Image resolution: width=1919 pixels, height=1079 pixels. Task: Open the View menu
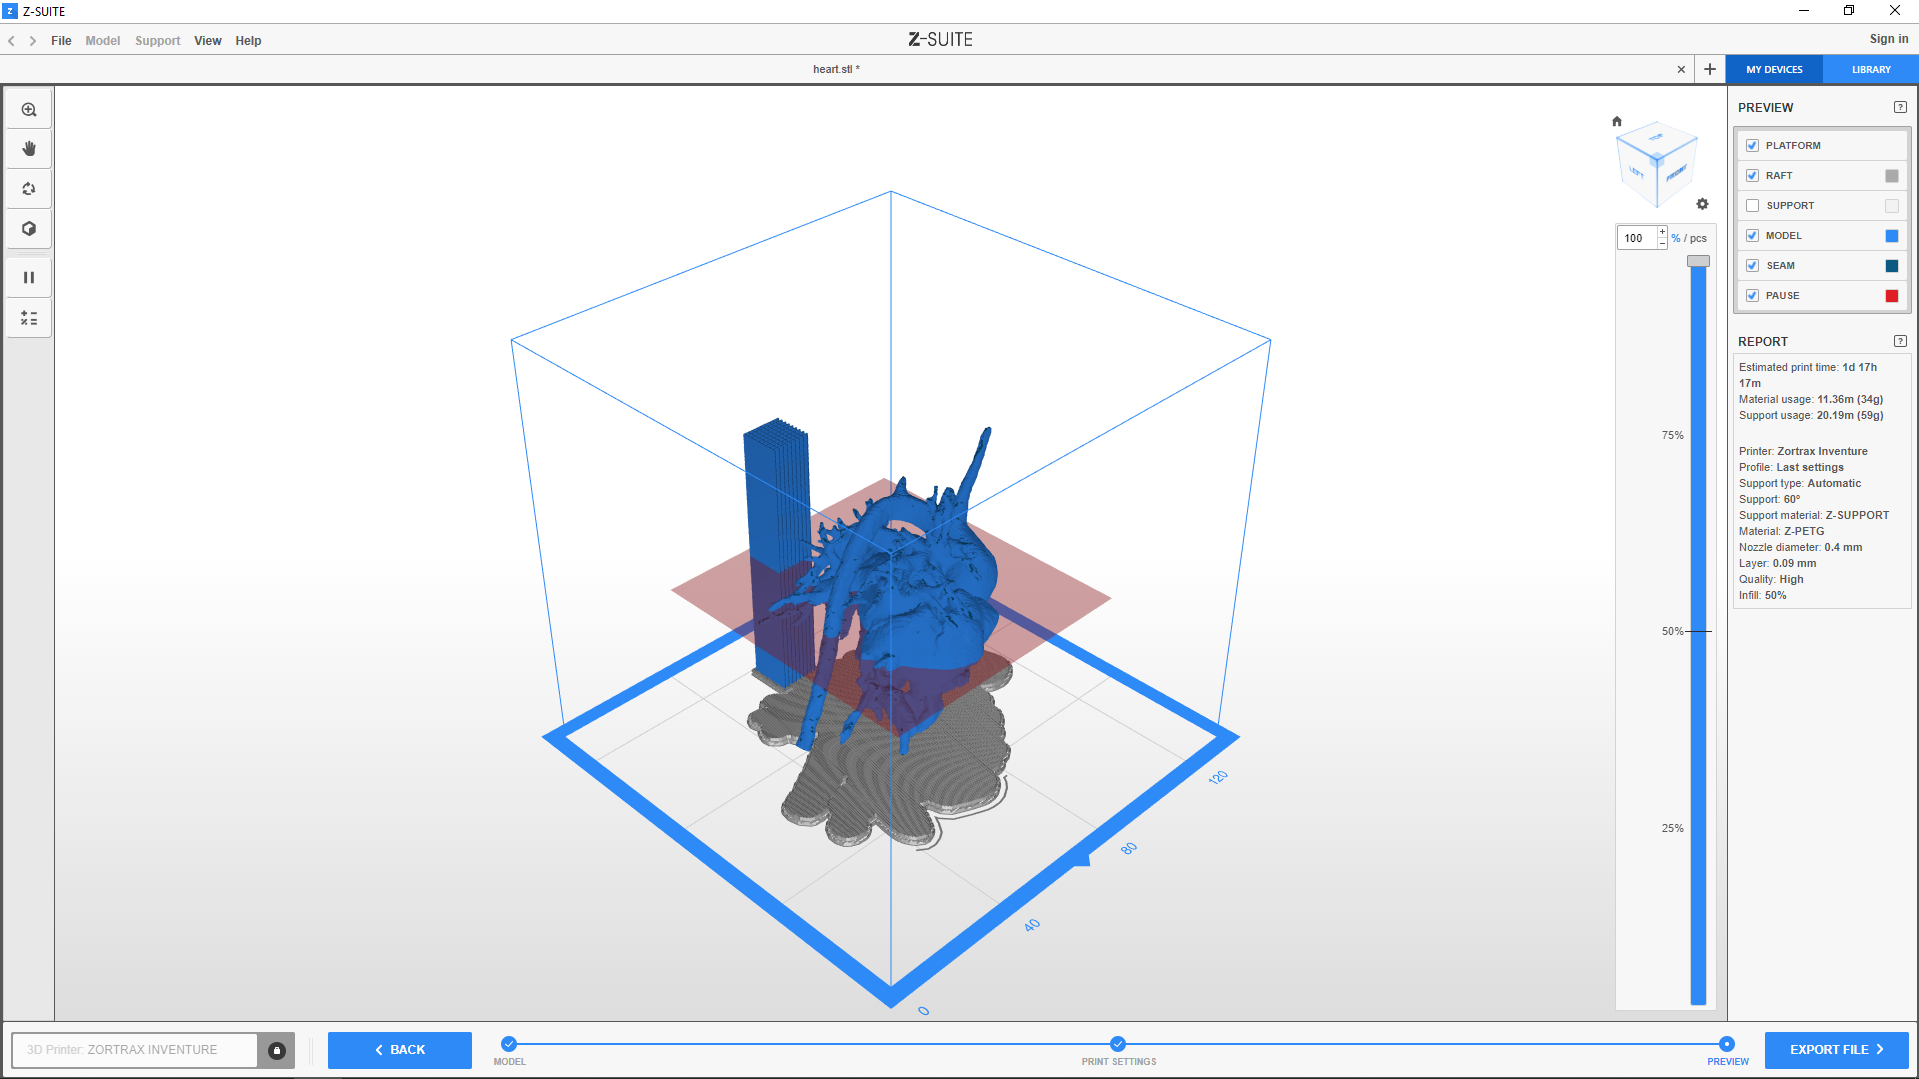pos(207,41)
